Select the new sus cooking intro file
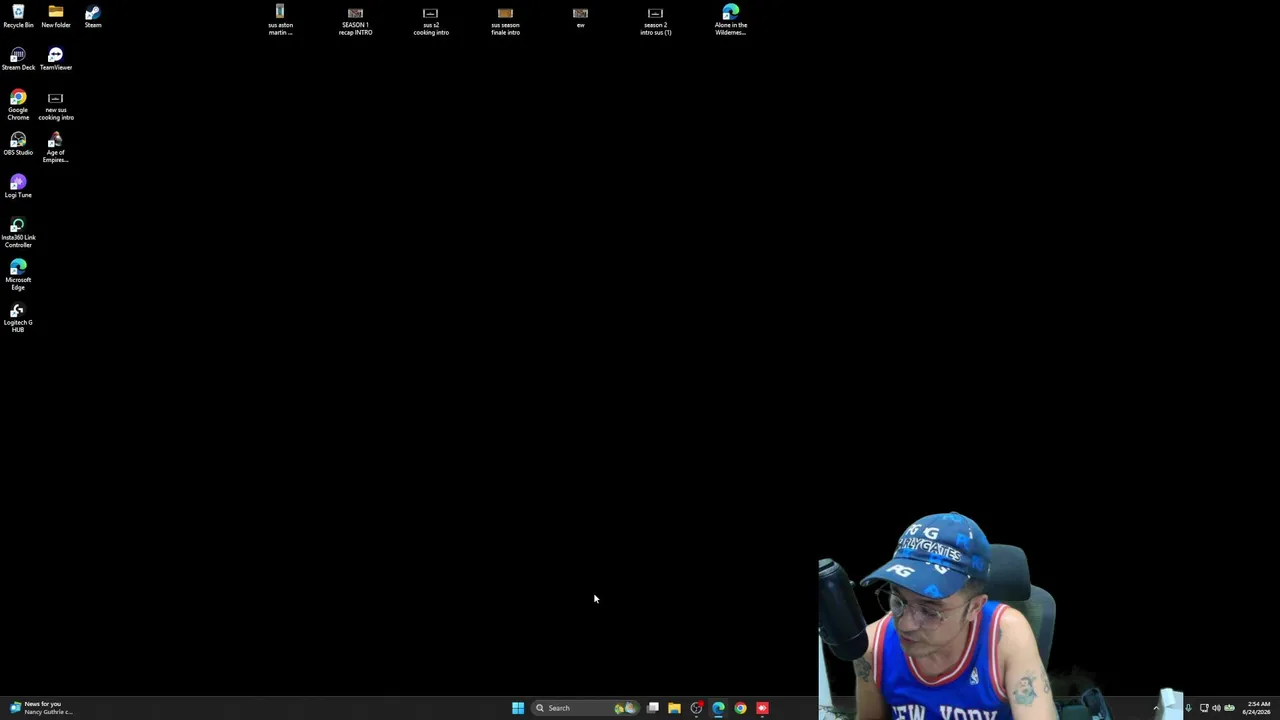The height and width of the screenshot is (720, 1280). click(x=56, y=105)
